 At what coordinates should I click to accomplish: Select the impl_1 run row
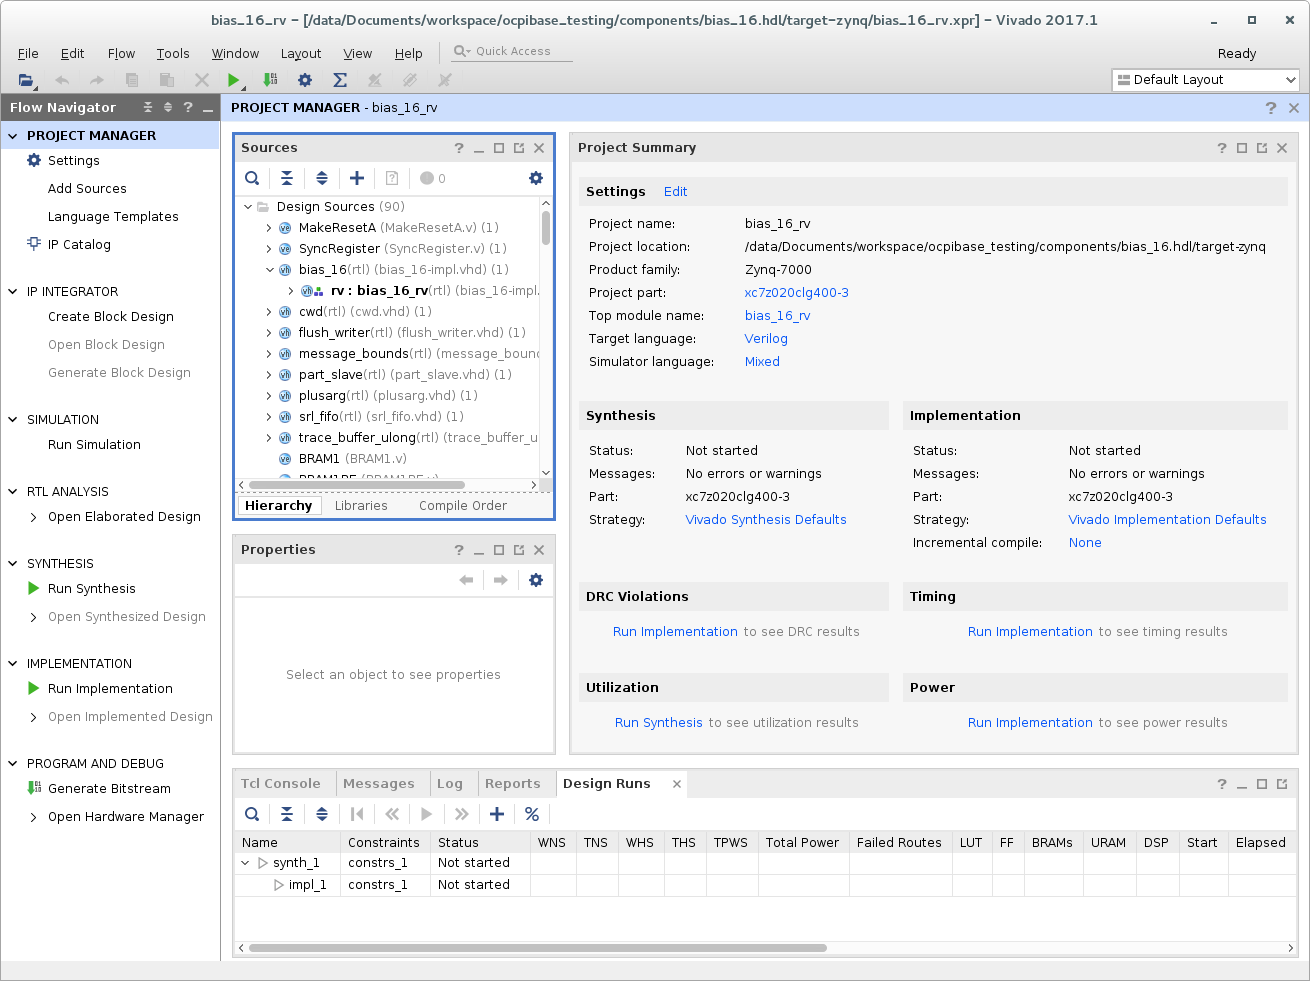pyautogui.click(x=765, y=885)
